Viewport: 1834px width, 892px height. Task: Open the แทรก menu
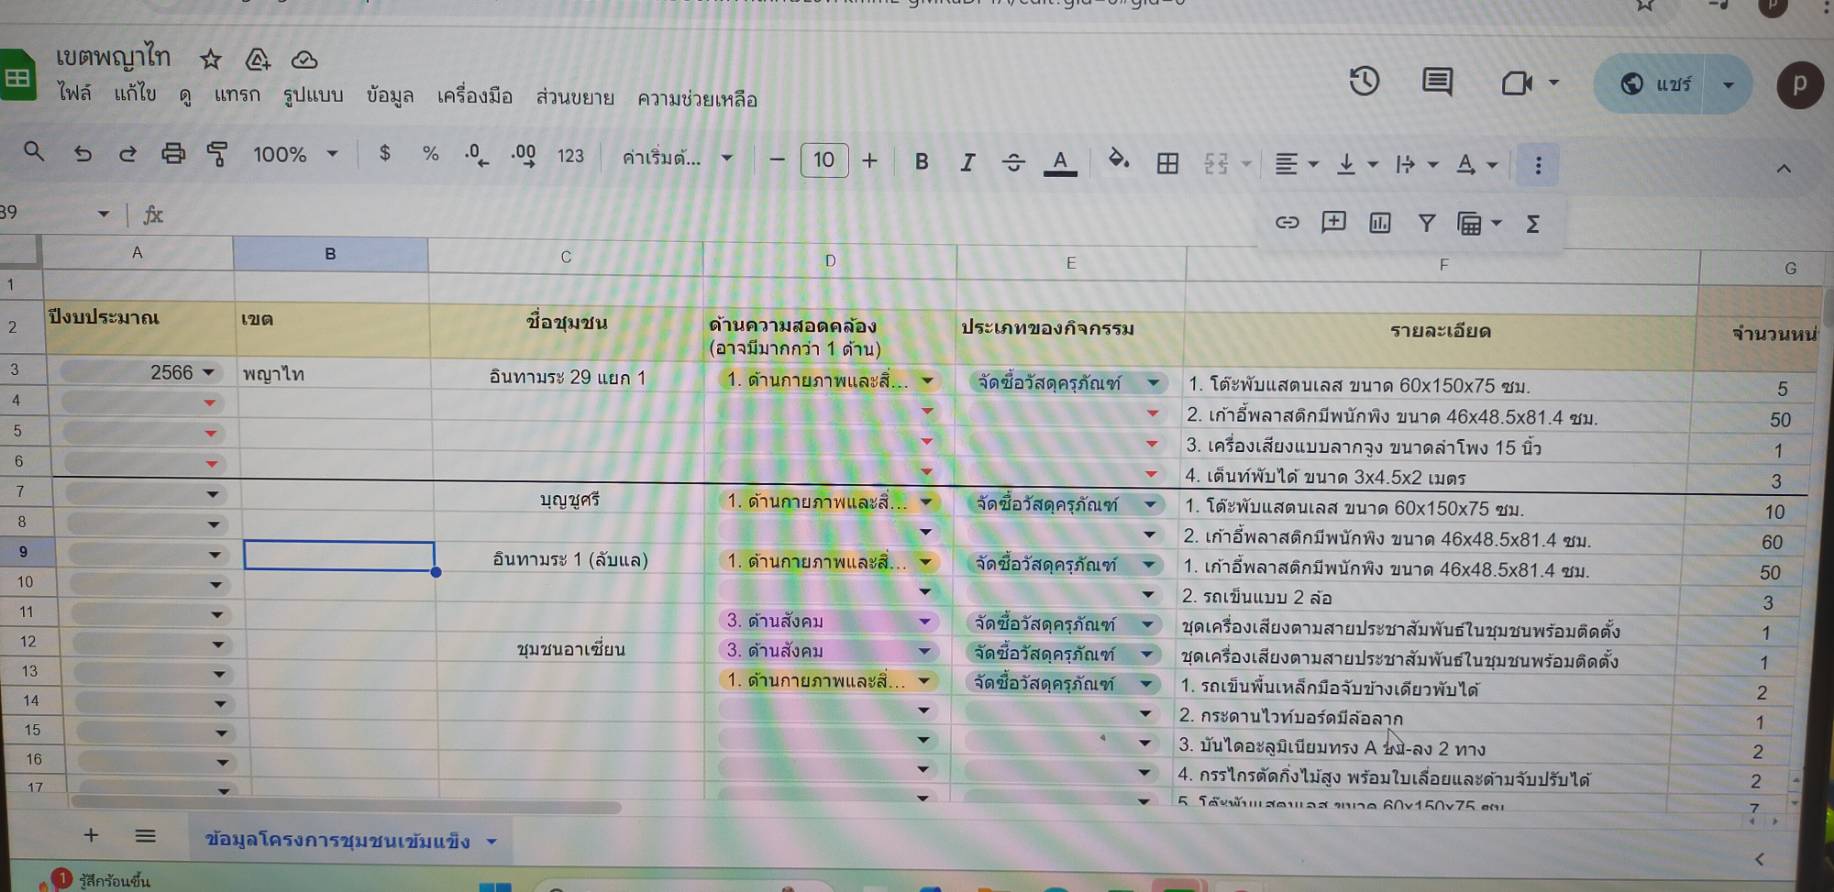(x=236, y=95)
